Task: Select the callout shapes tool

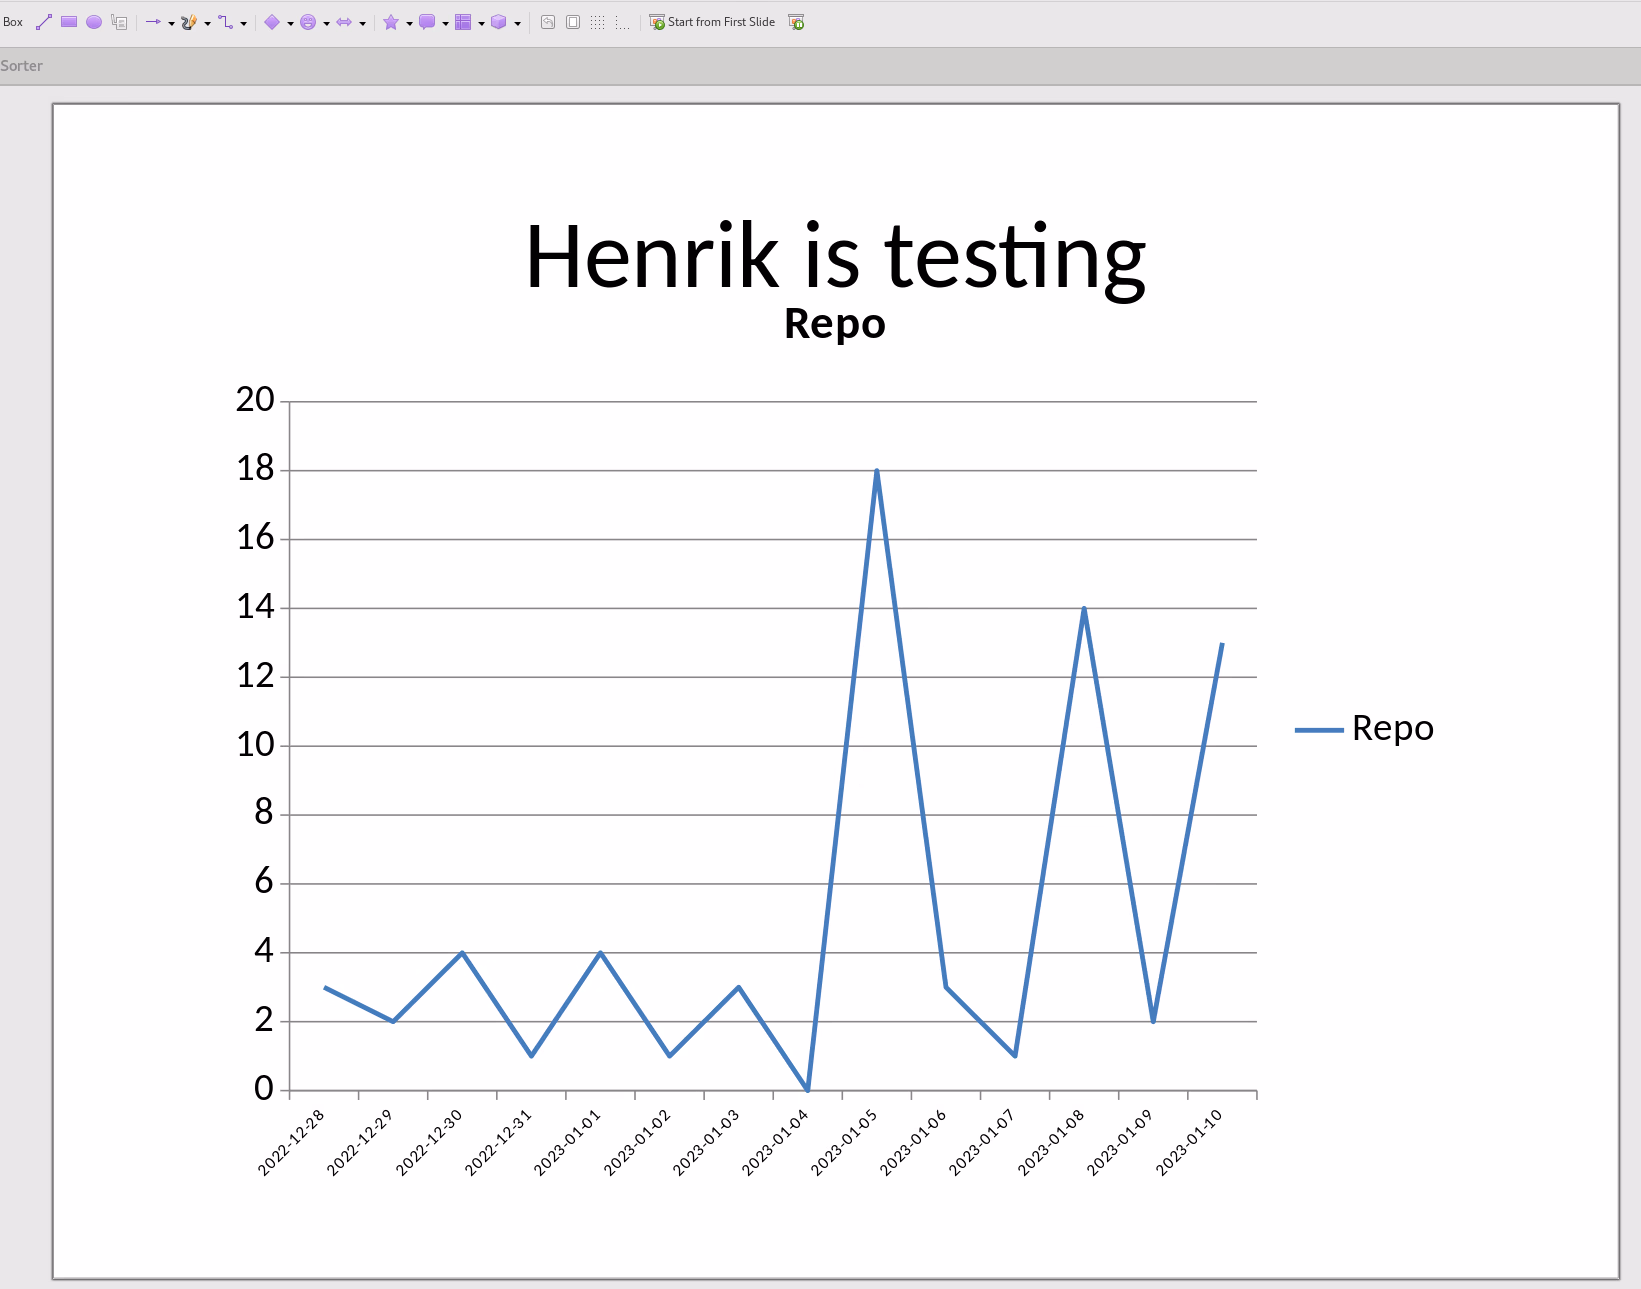Action: [427, 21]
